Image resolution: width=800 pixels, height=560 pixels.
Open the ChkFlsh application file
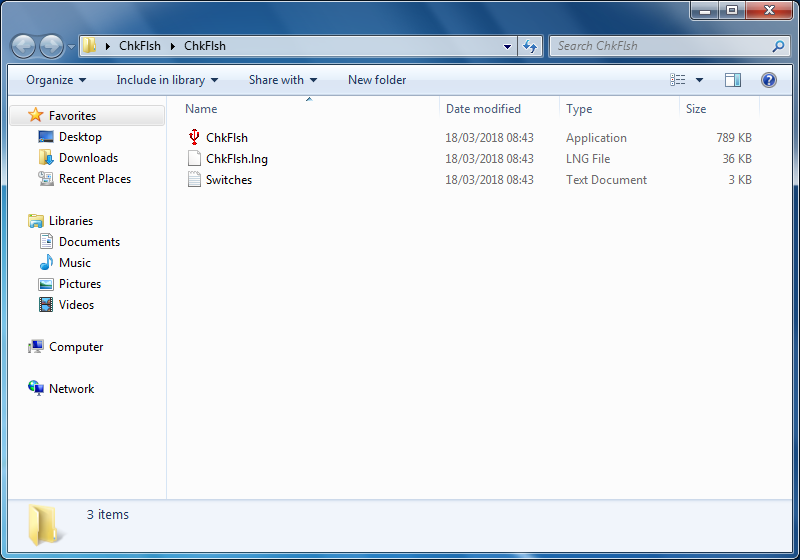(226, 138)
